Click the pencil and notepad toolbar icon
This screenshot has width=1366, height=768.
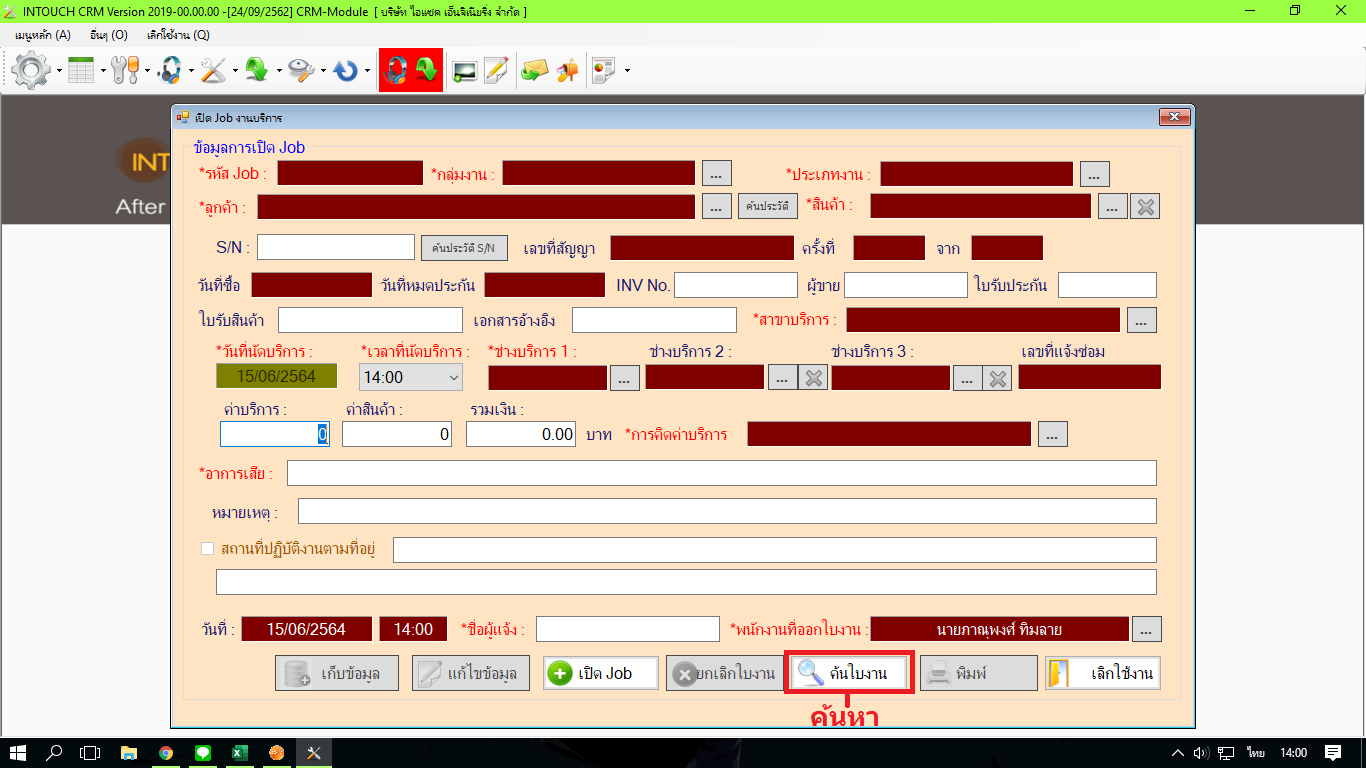496,71
